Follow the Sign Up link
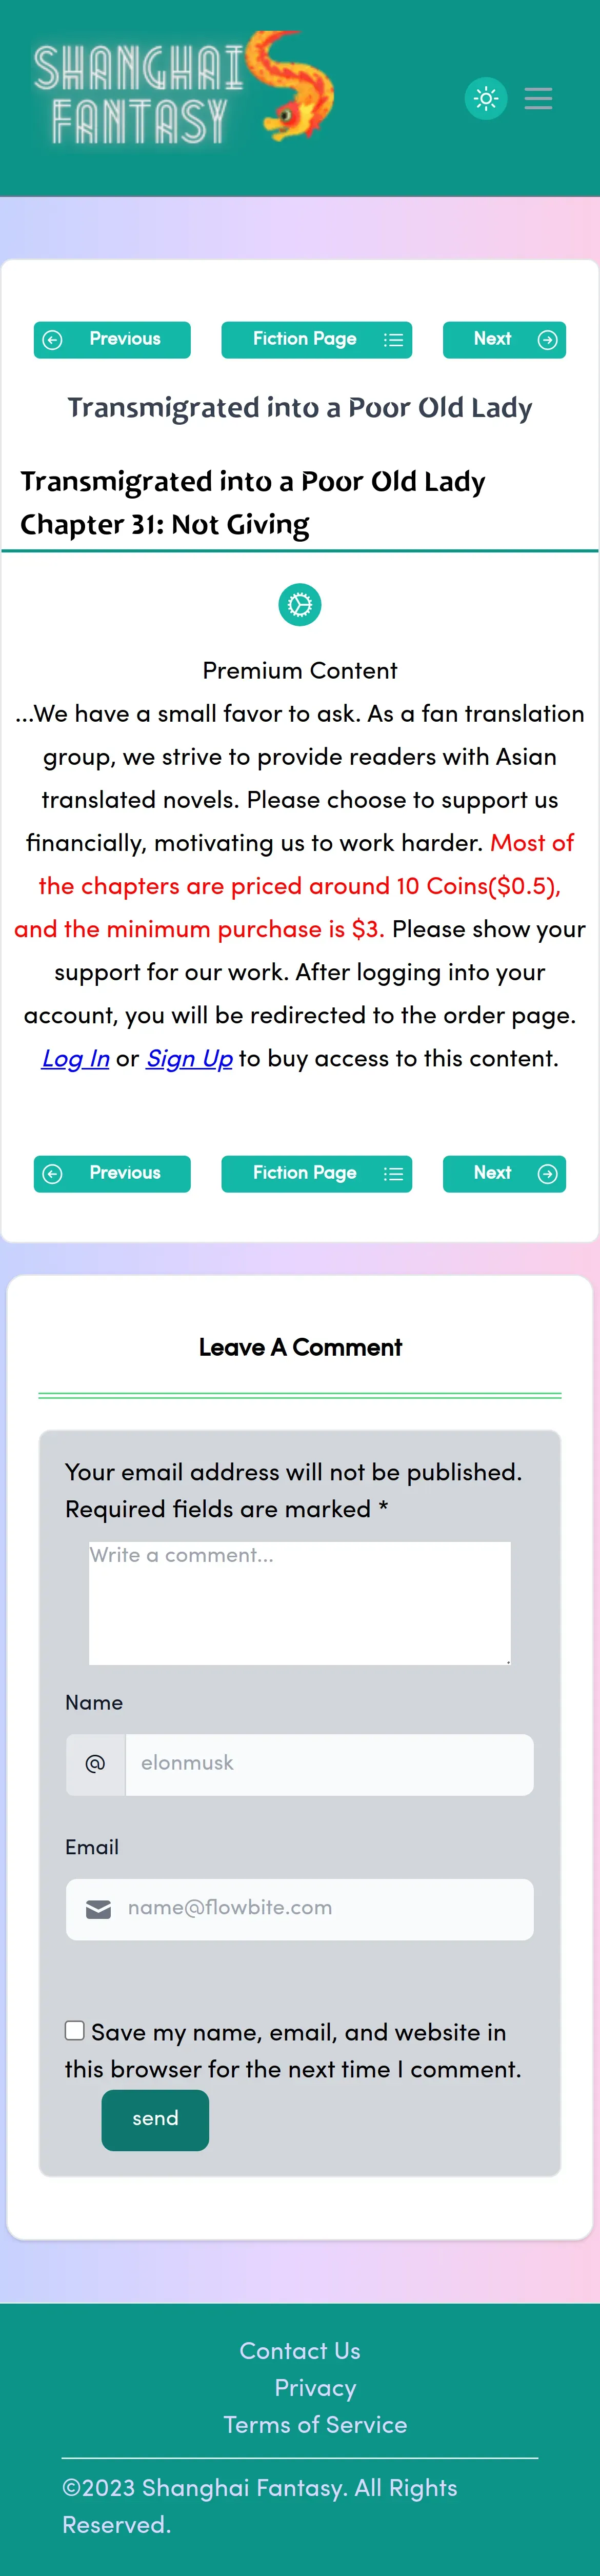Image resolution: width=600 pixels, height=2576 pixels. tap(189, 1059)
